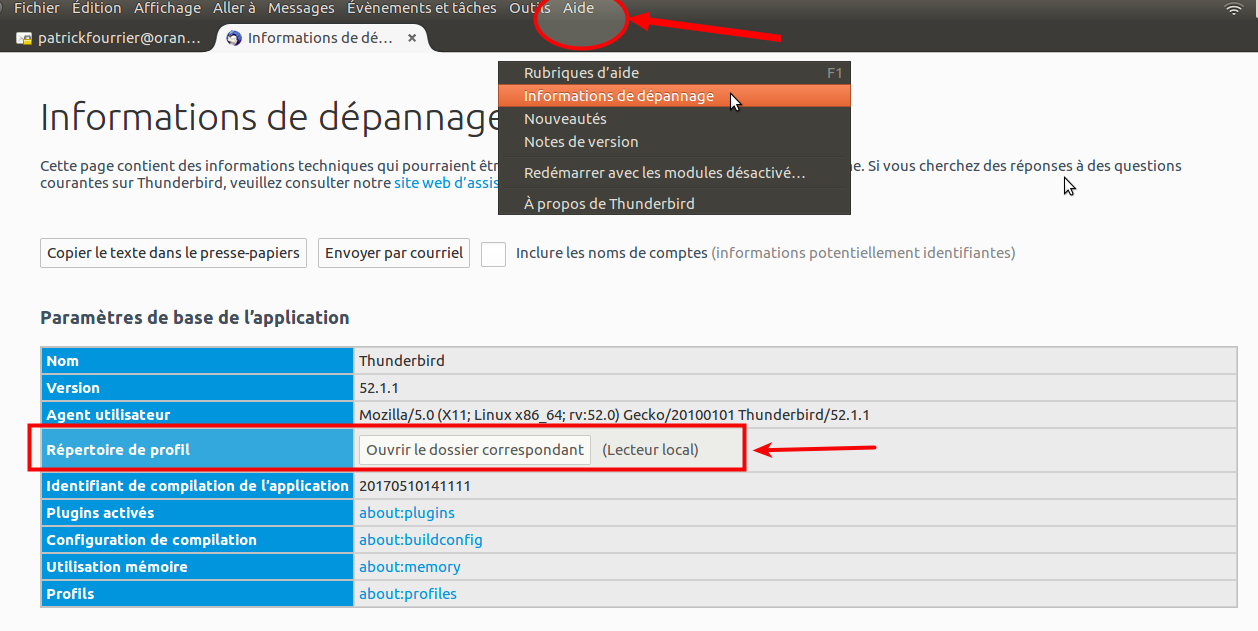1258x631 pixels.
Task: Choose Informations de dépannage menu entry
Action: pyautogui.click(x=618, y=96)
